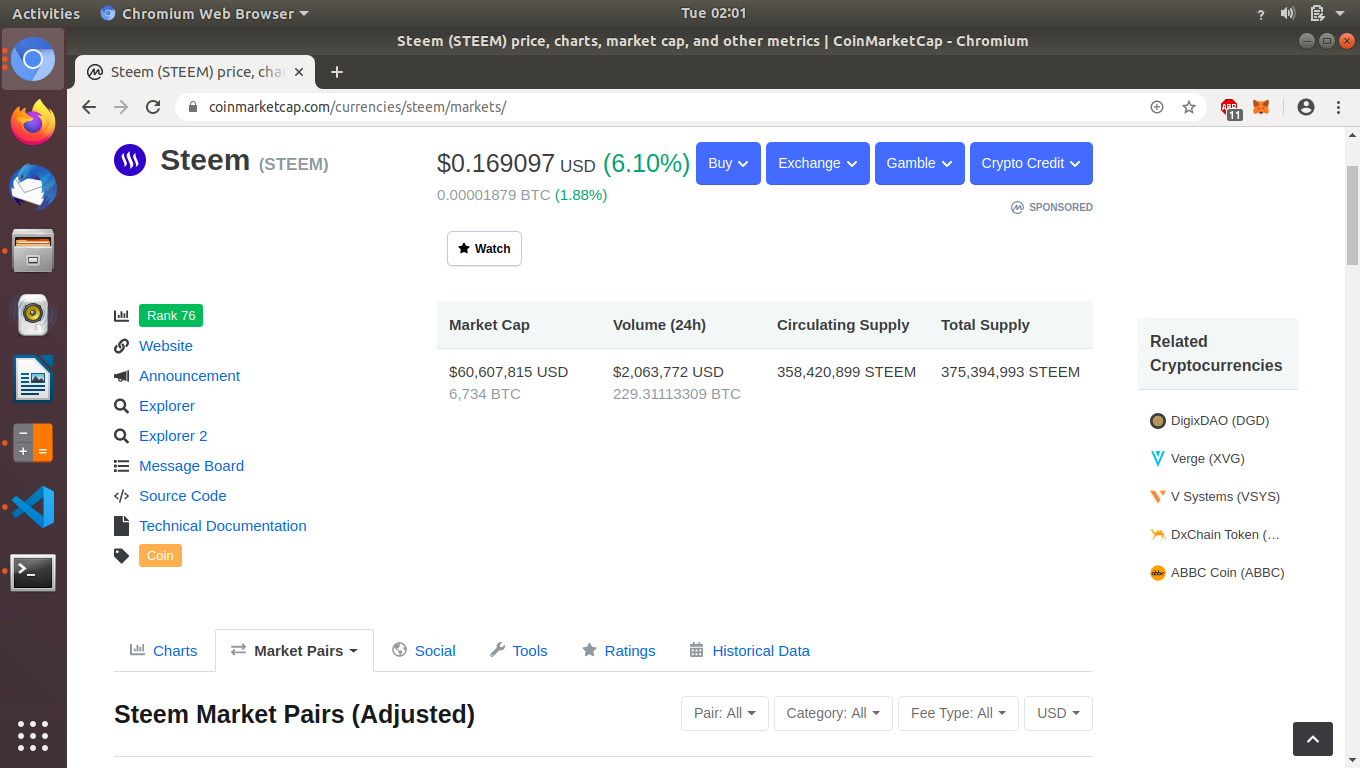Click the V Systems coin icon
Screen dimensions: 1360x768
click(1158, 497)
